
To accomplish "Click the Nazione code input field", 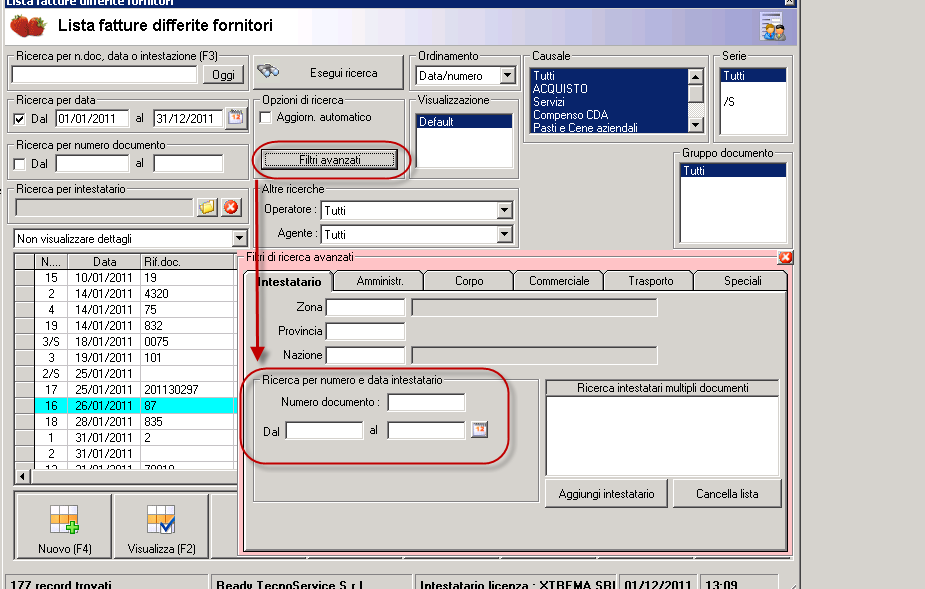I will [x=365, y=355].
